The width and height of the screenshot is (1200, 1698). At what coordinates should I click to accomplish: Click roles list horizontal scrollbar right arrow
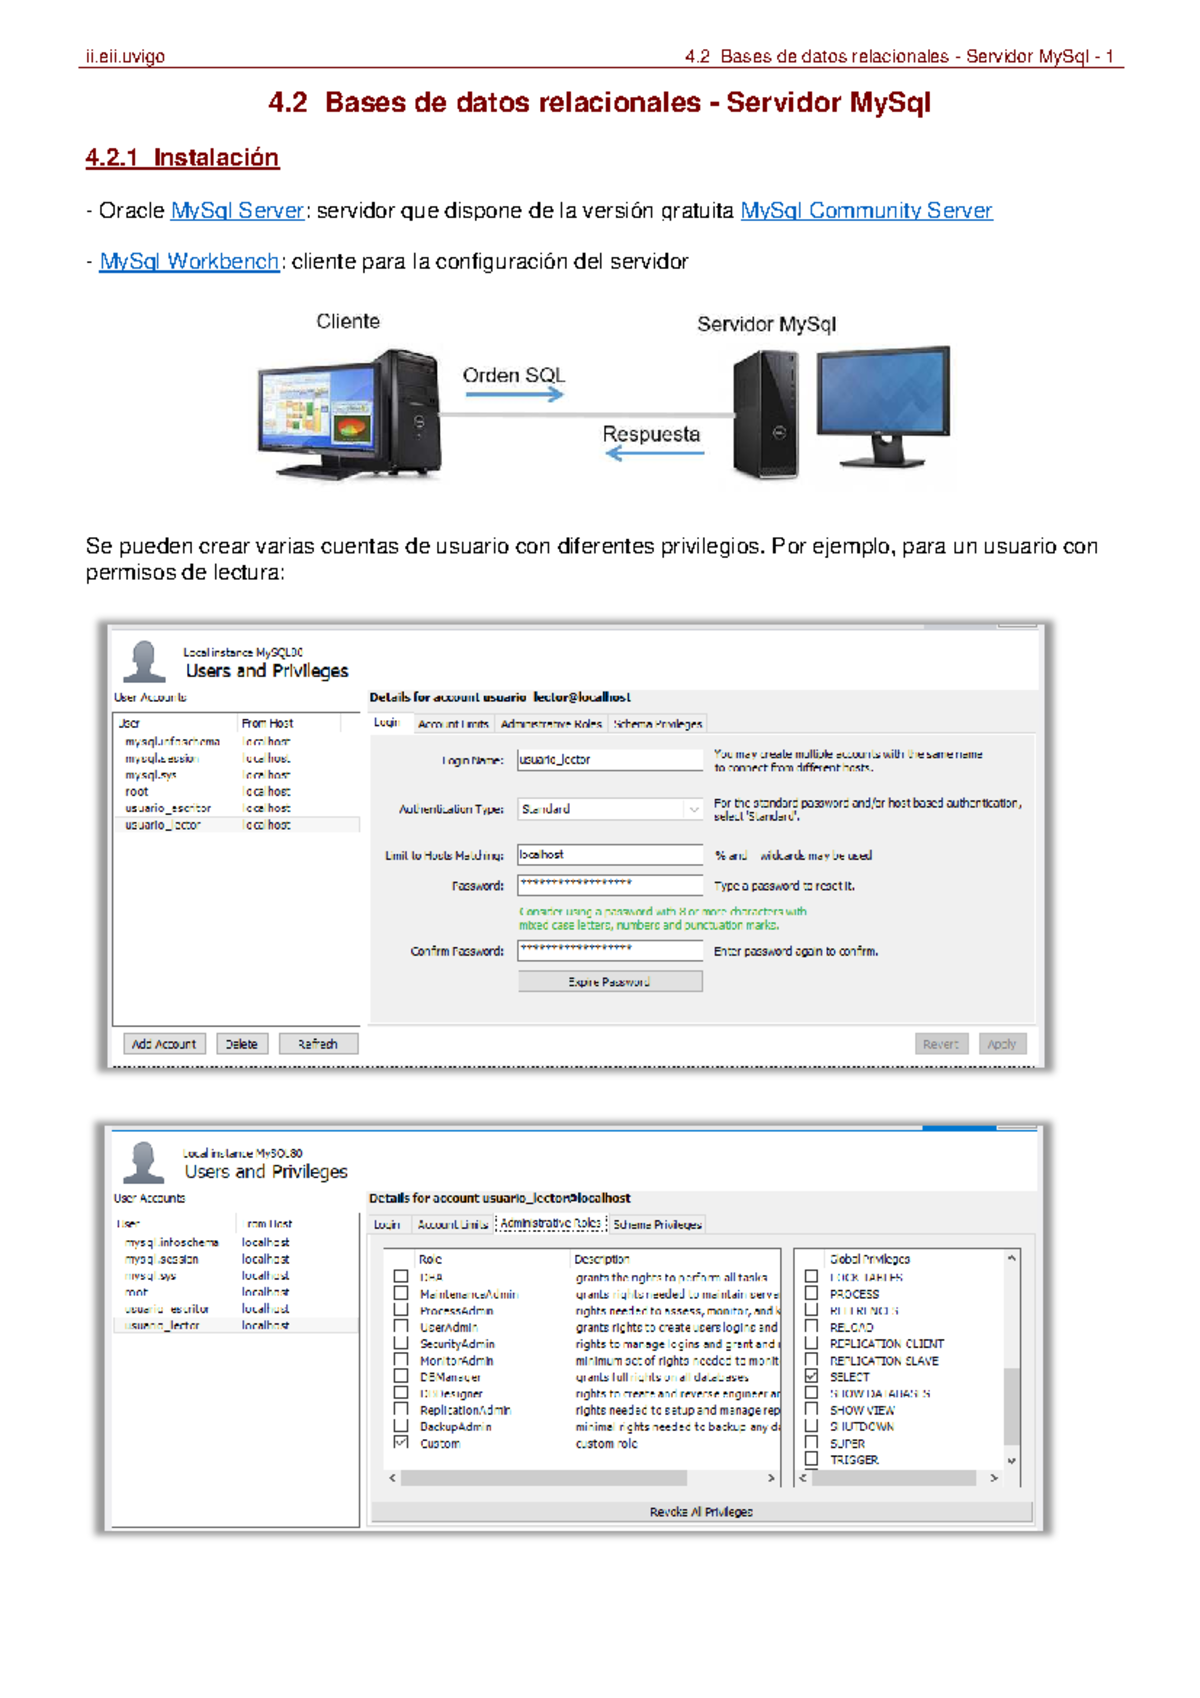click(771, 1477)
